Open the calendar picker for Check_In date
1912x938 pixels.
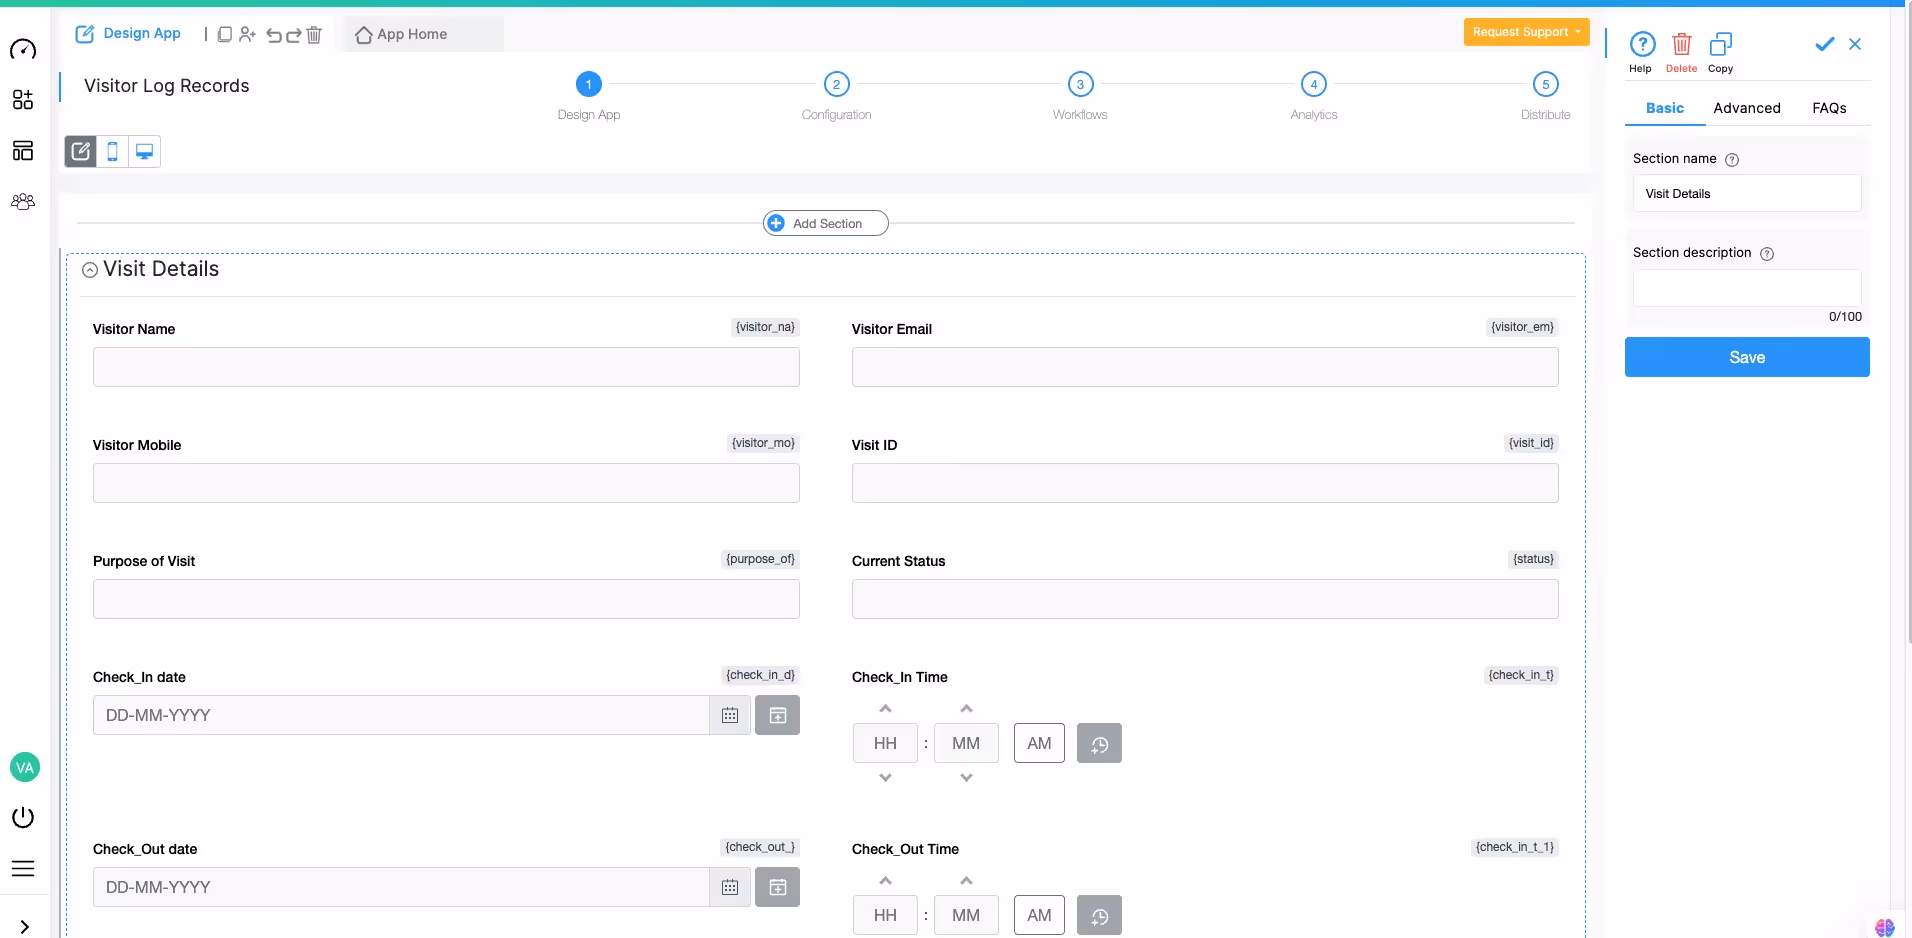click(x=731, y=715)
